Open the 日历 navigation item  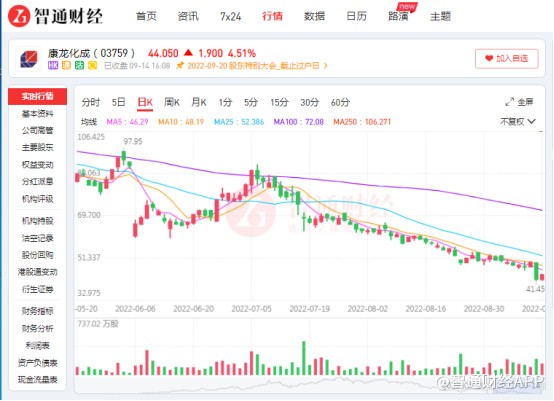tap(356, 16)
